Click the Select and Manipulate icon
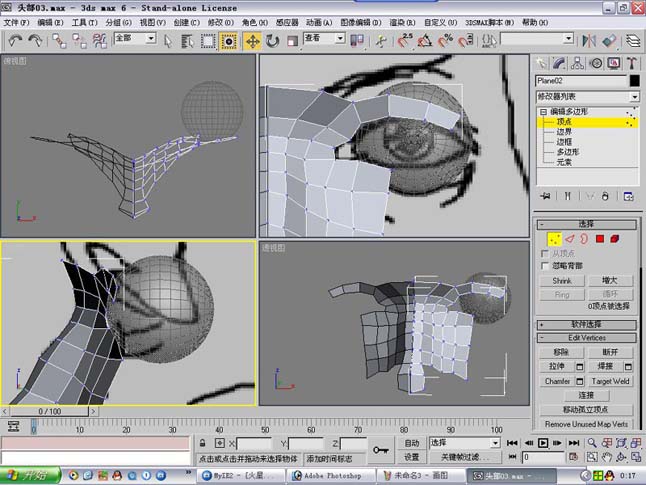This screenshot has height=485, width=646. pos(381,41)
